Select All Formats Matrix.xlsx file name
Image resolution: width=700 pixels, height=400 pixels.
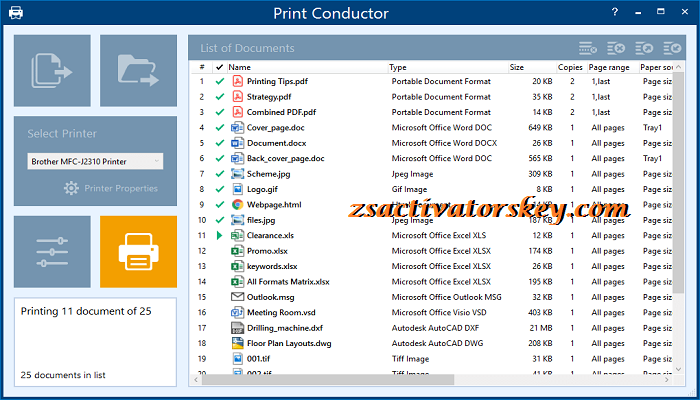point(288,282)
